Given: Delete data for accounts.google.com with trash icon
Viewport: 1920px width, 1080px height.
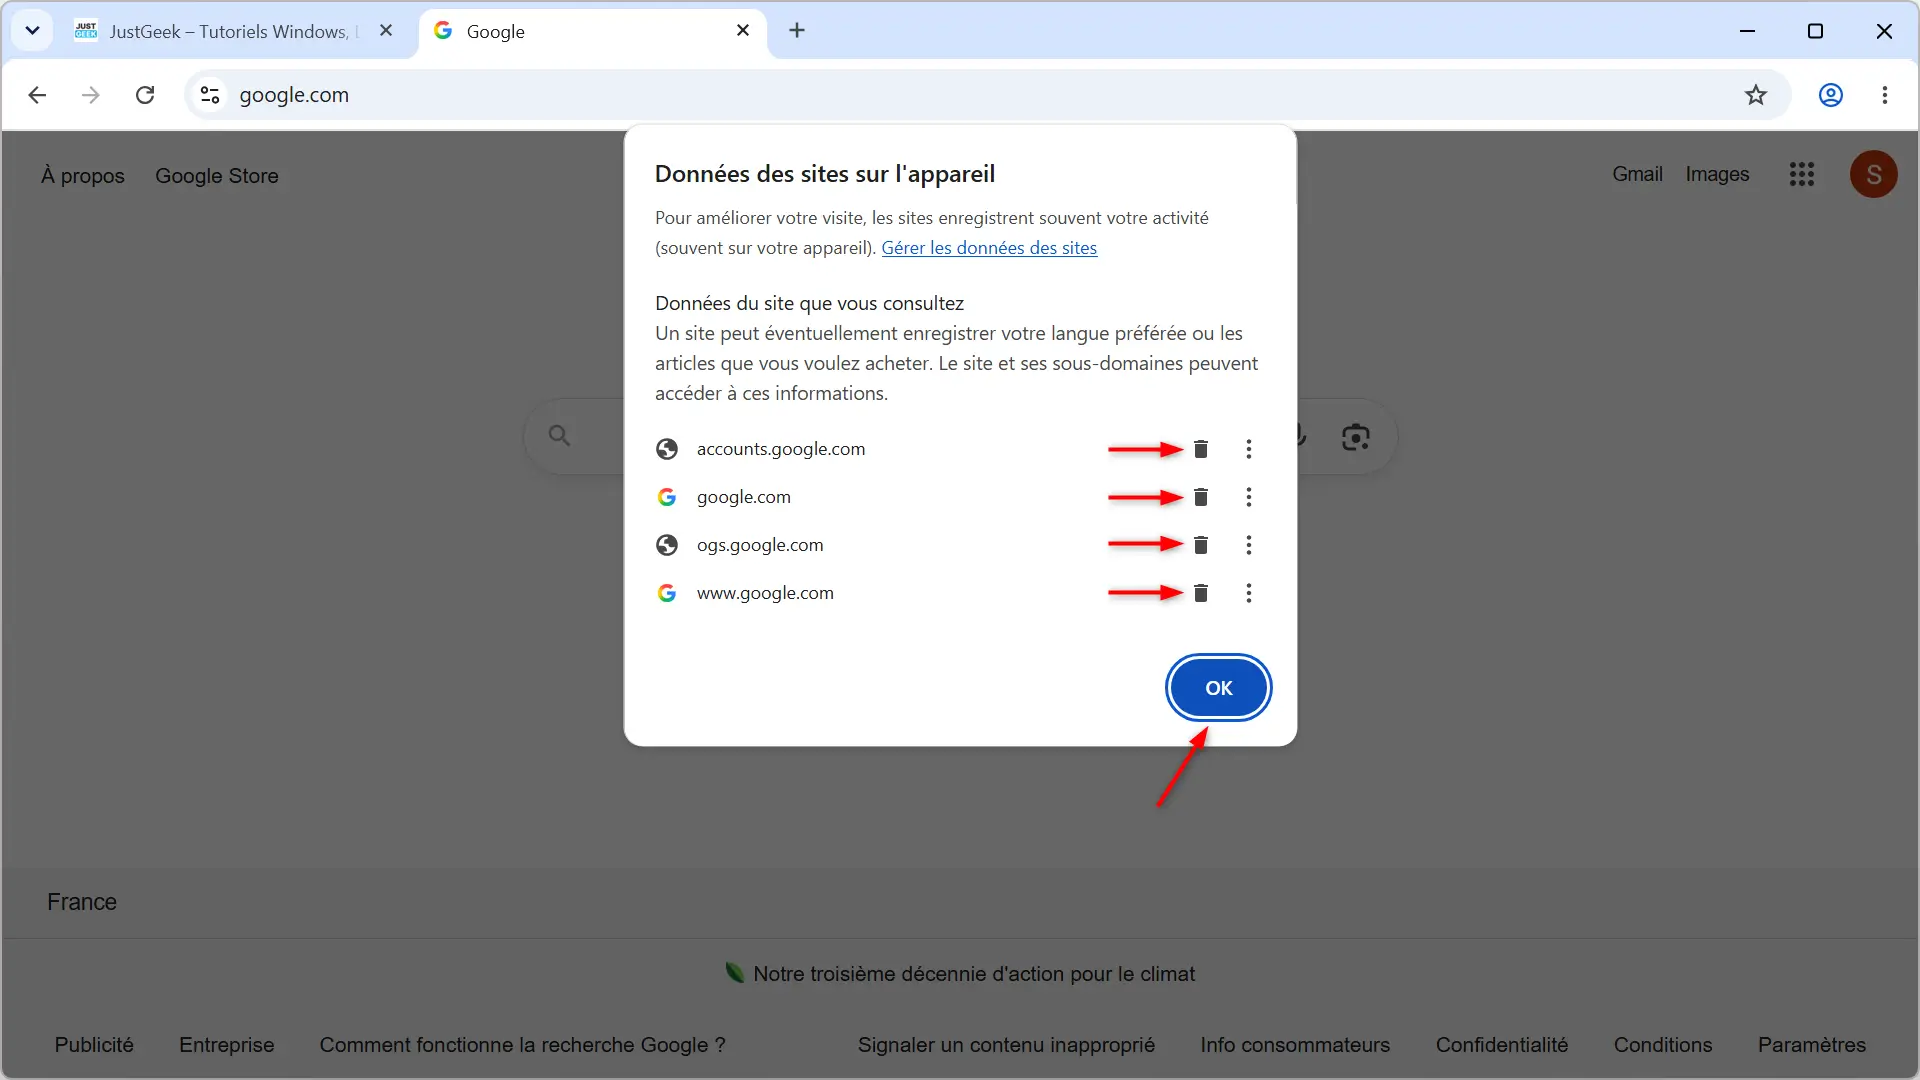Looking at the screenshot, I should coord(1201,449).
